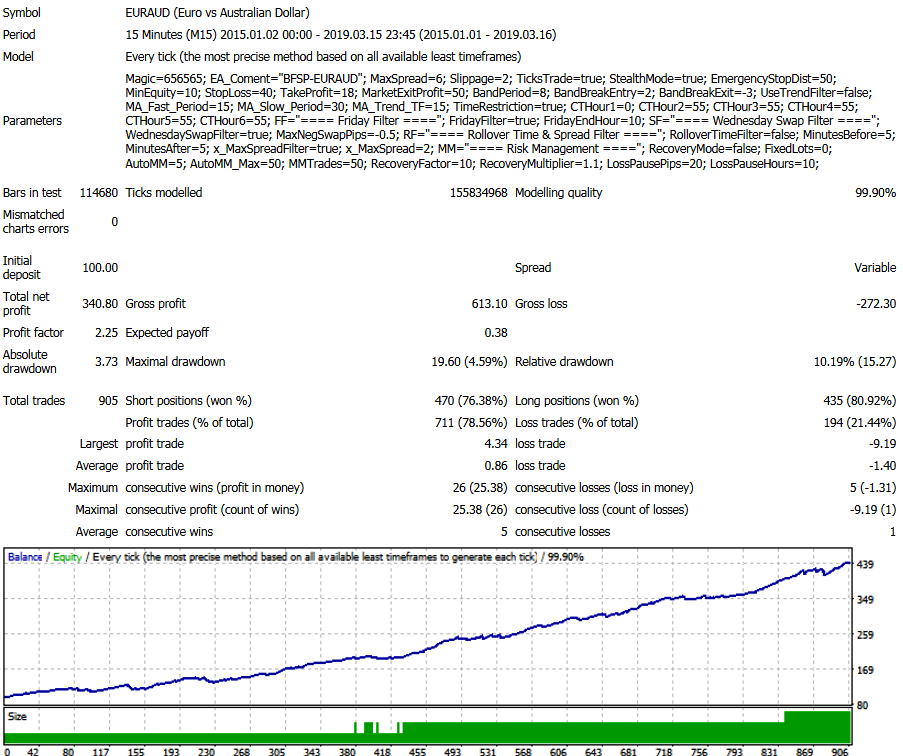Click the '455' trade number axis label
The height and width of the screenshot is (756, 903).
(x=418, y=751)
